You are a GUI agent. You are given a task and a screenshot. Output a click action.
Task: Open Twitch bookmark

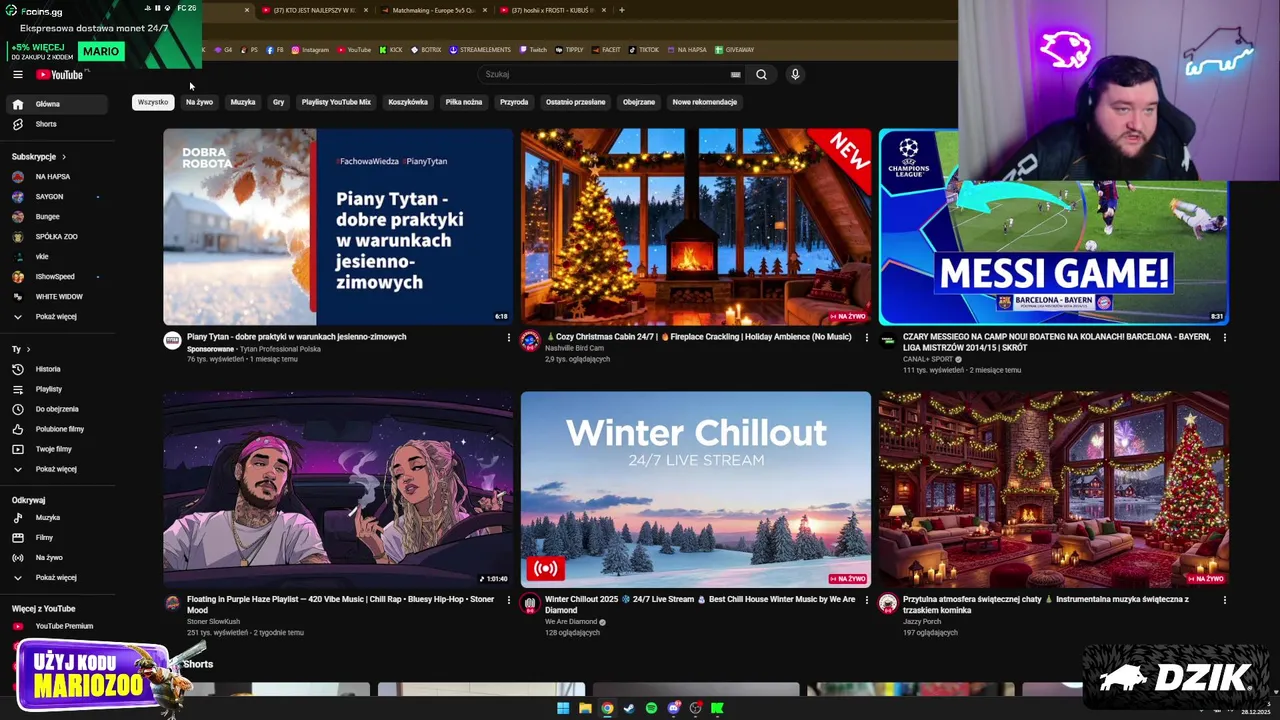pos(533,50)
